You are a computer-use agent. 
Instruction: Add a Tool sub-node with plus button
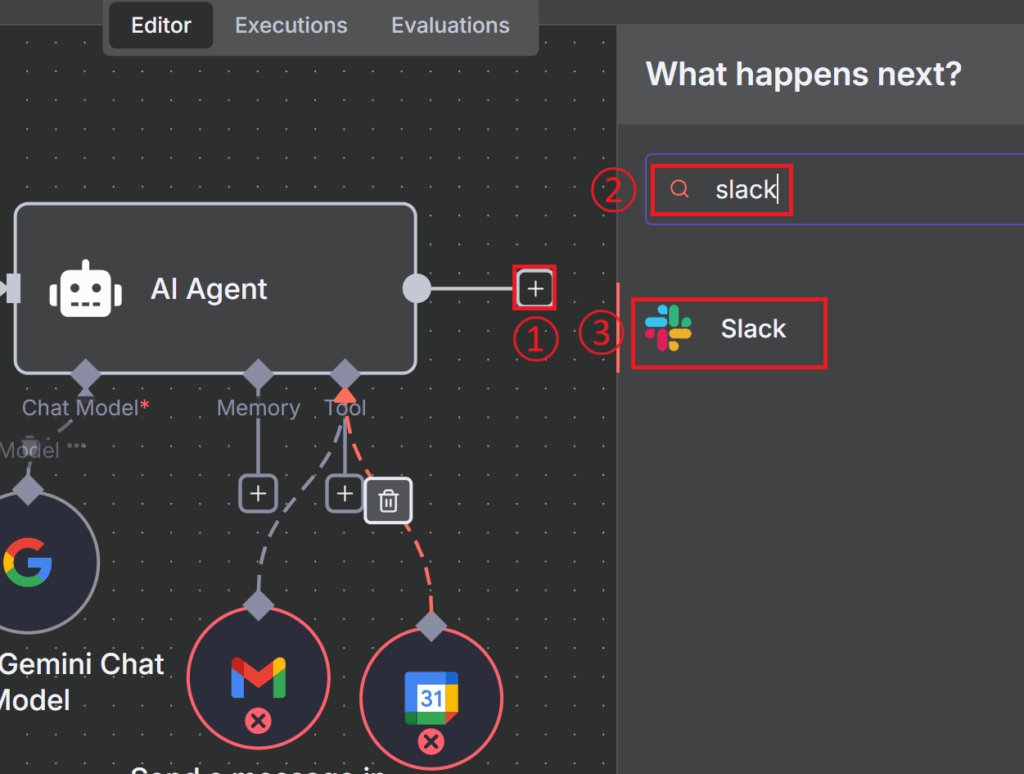[345, 493]
